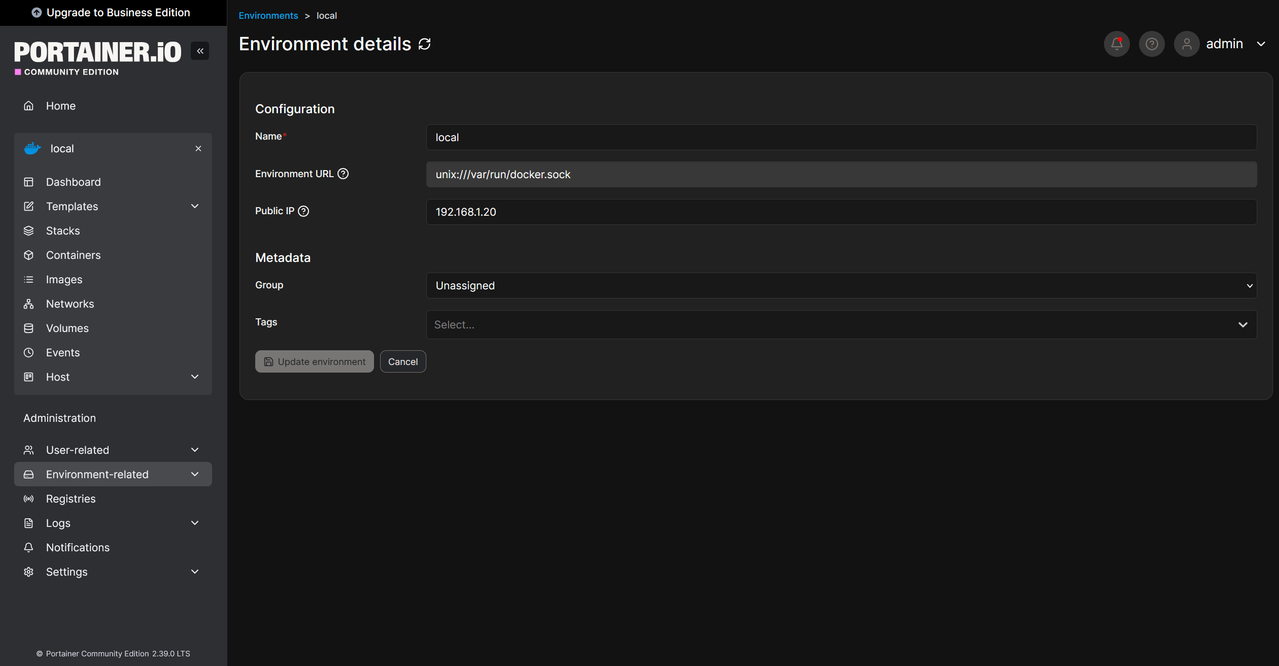Focus the Name input field
Screen dimensions: 1279x666
click(841, 137)
